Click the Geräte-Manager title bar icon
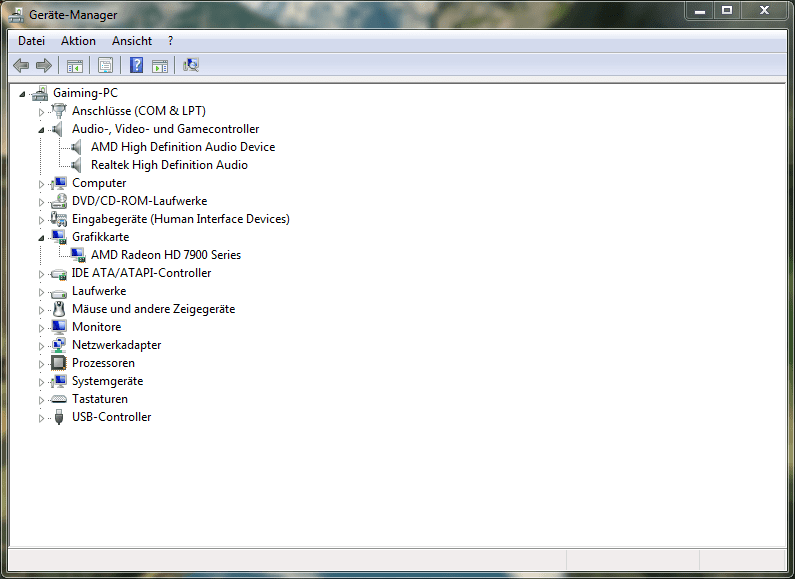This screenshot has height=579, width=795. click(16, 15)
